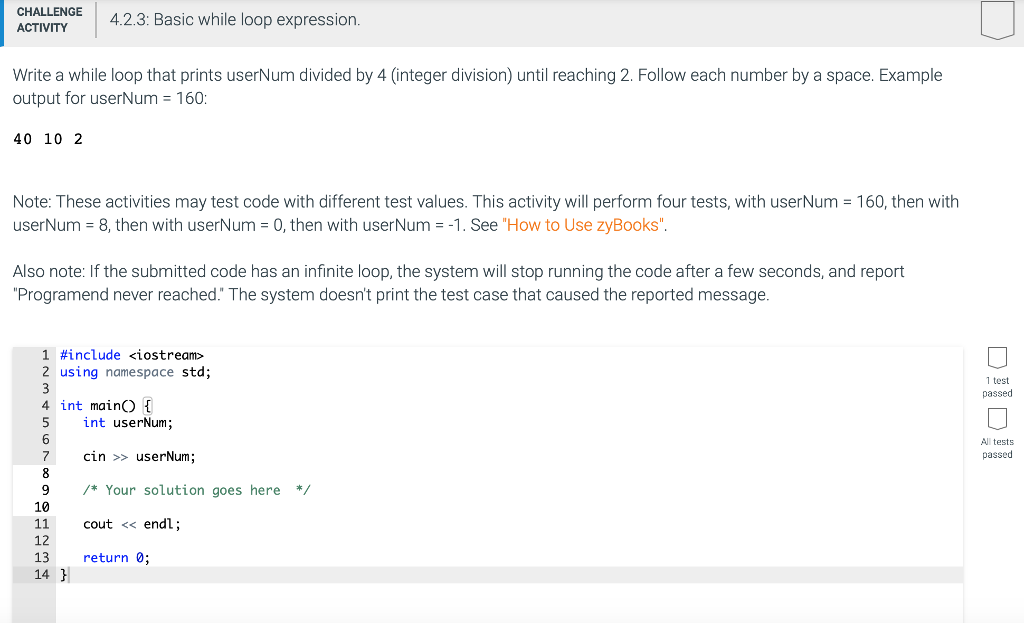Select the '1 test passed' badge icon
Viewport: 1024px width, 623px height.
coord(997,358)
